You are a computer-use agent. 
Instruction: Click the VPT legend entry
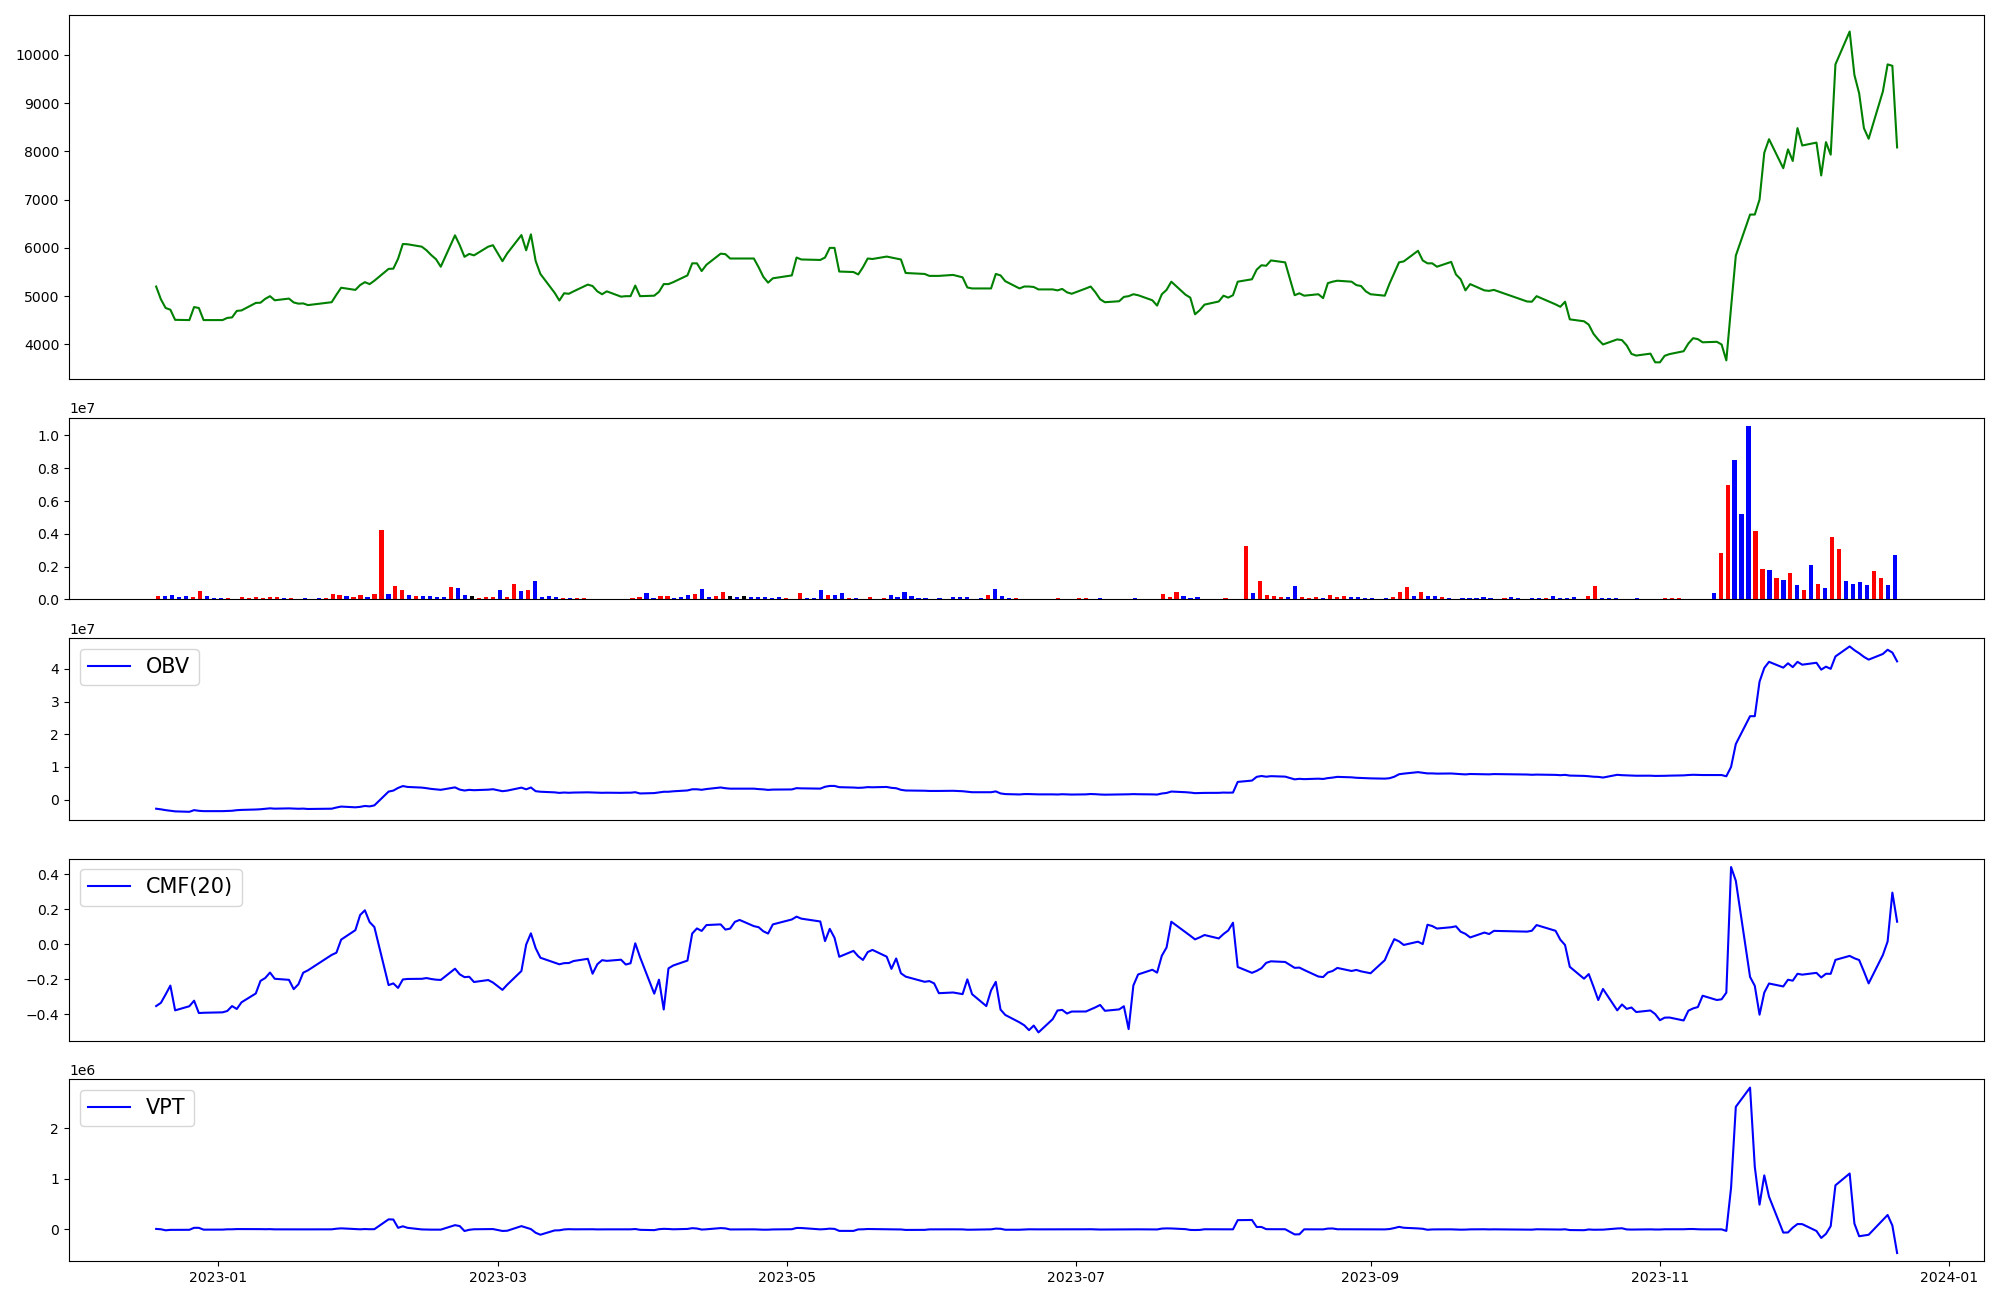point(164,1108)
